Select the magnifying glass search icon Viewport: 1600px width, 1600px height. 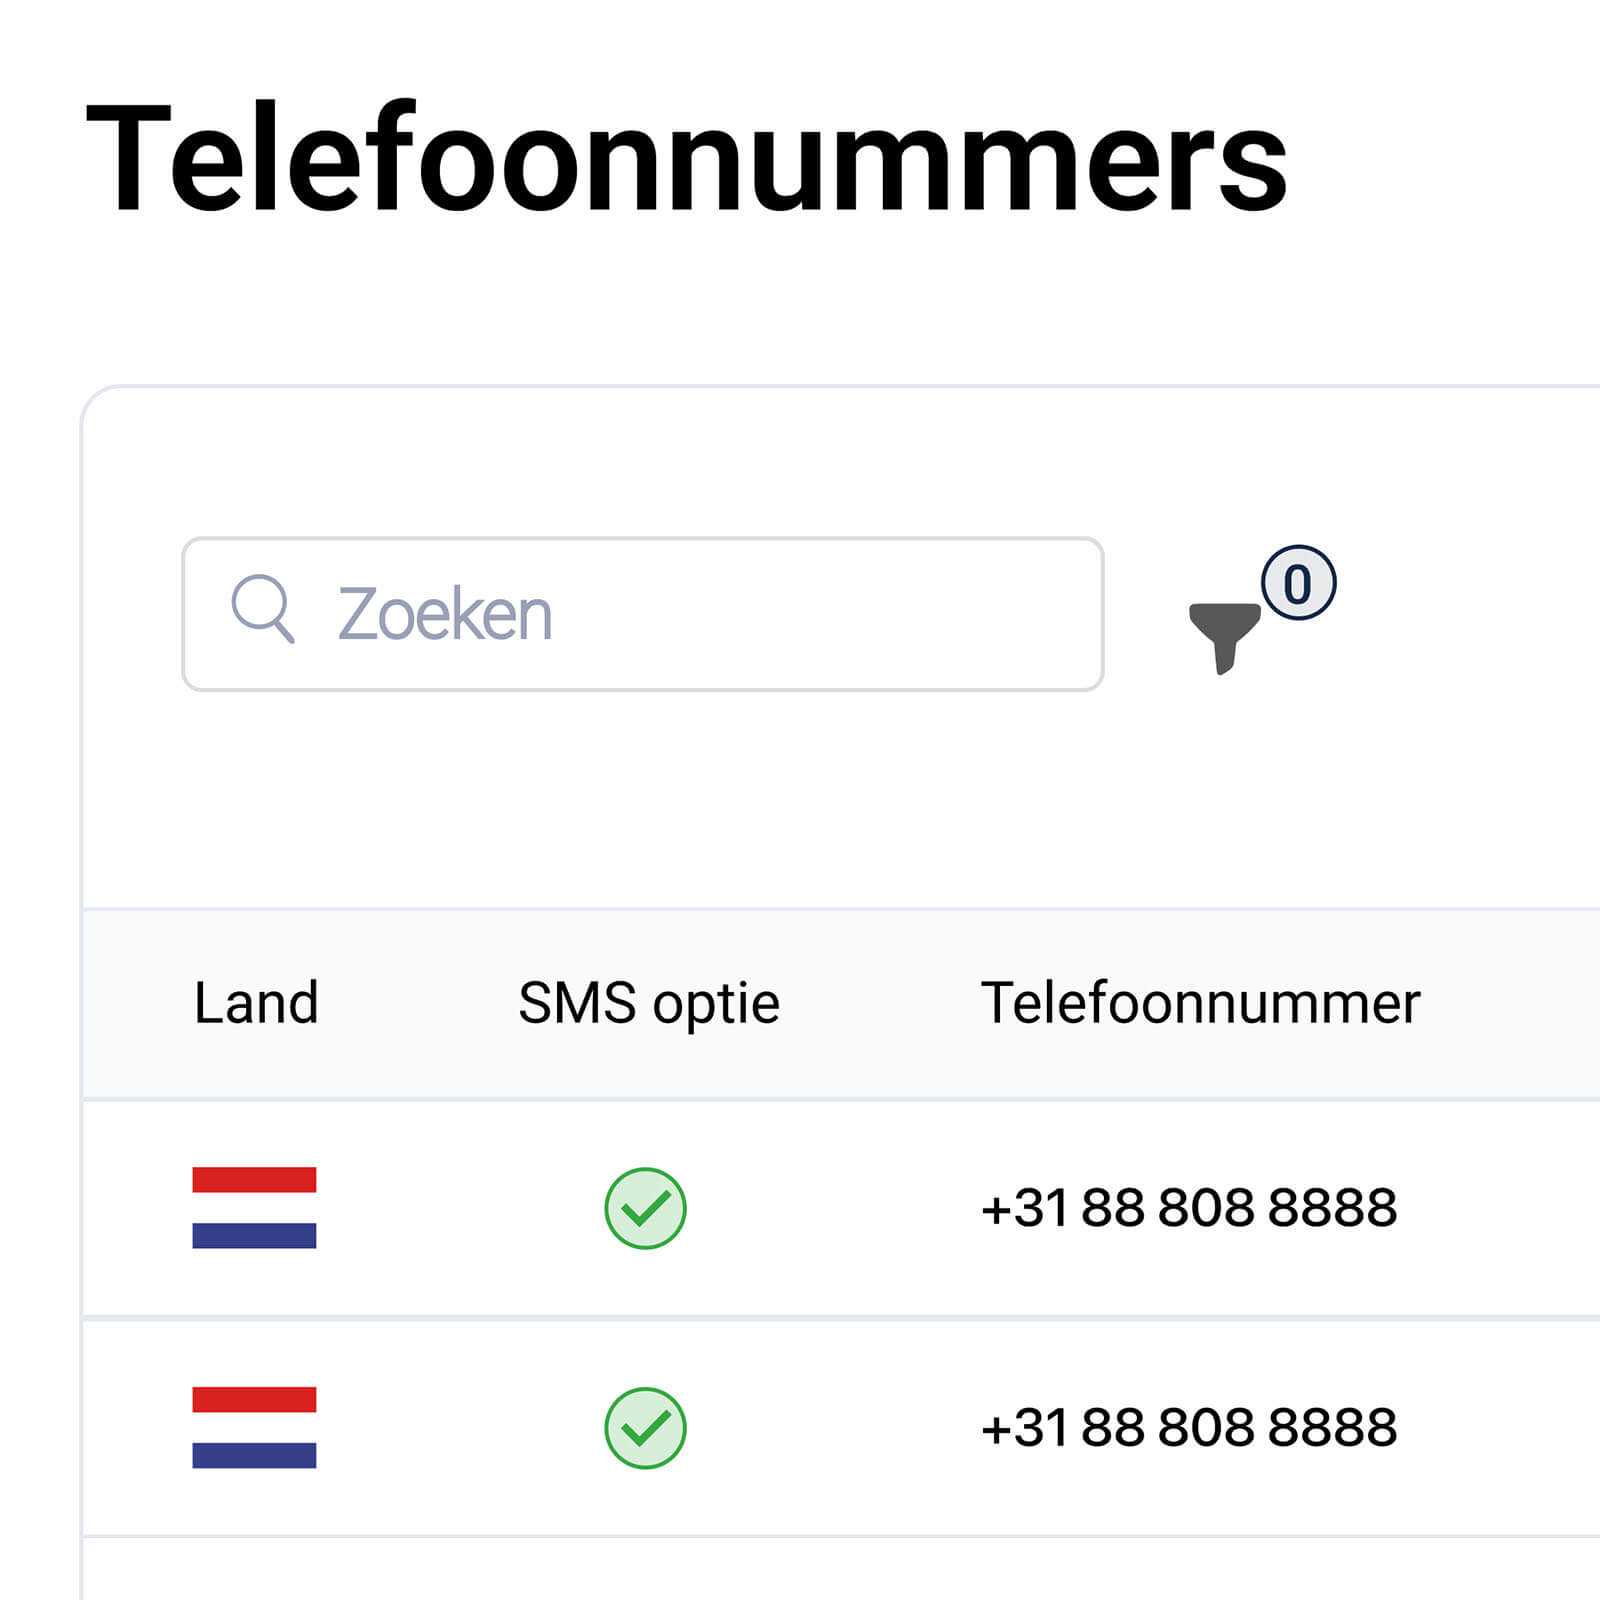tap(265, 613)
